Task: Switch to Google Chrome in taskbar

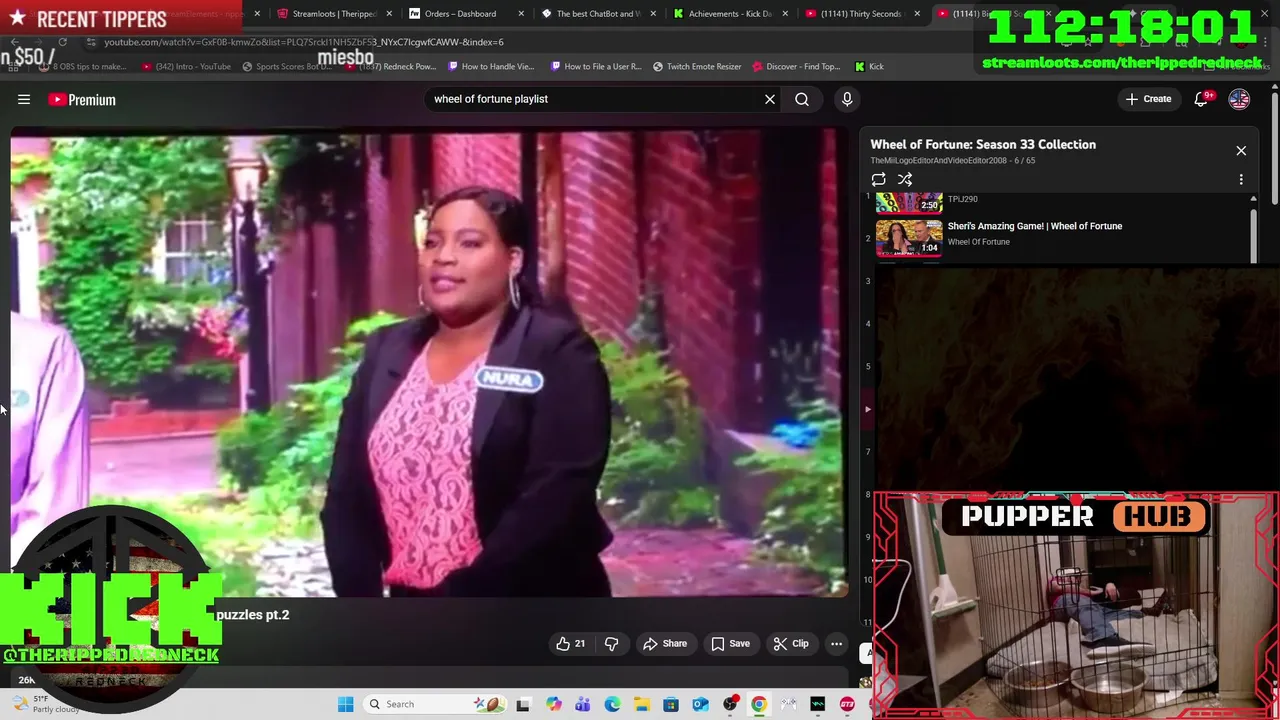Action: click(759, 704)
